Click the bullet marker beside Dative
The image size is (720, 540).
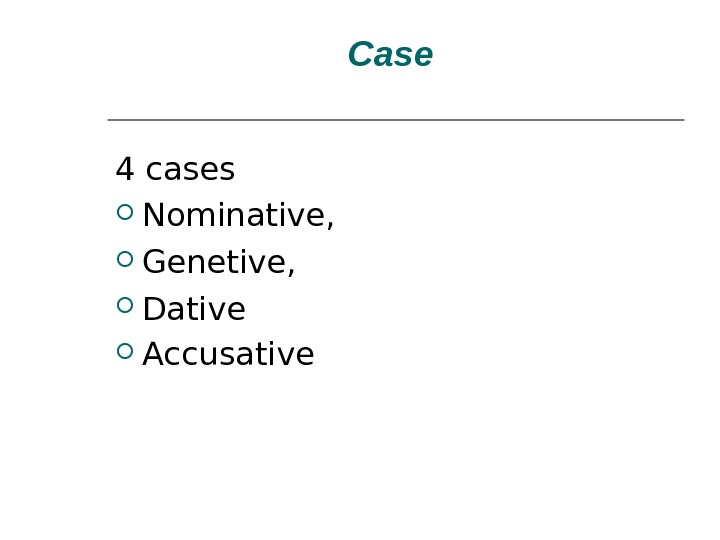tap(124, 306)
